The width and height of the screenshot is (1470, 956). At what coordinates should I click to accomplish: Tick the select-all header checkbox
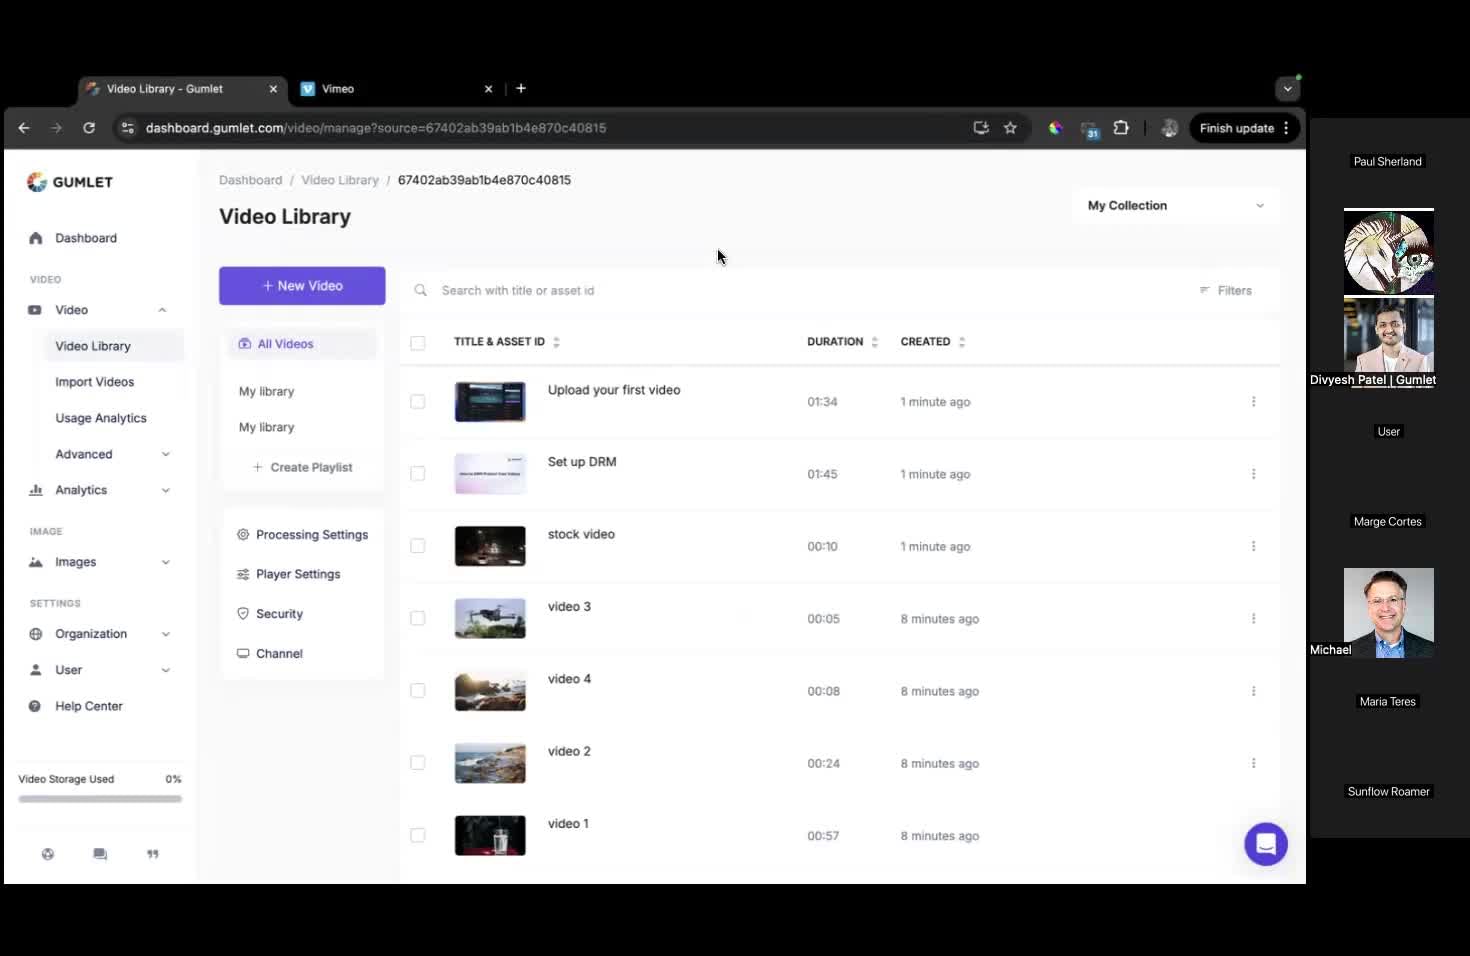coord(418,343)
